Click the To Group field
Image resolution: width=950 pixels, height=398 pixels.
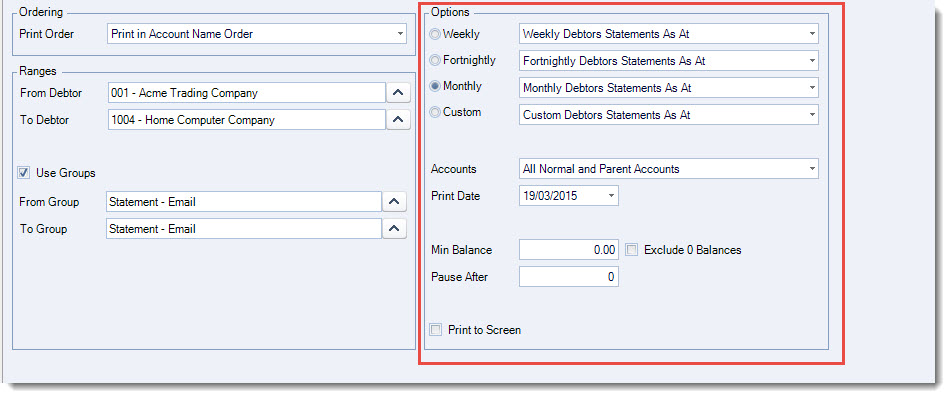pyautogui.click(x=244, y=228)
